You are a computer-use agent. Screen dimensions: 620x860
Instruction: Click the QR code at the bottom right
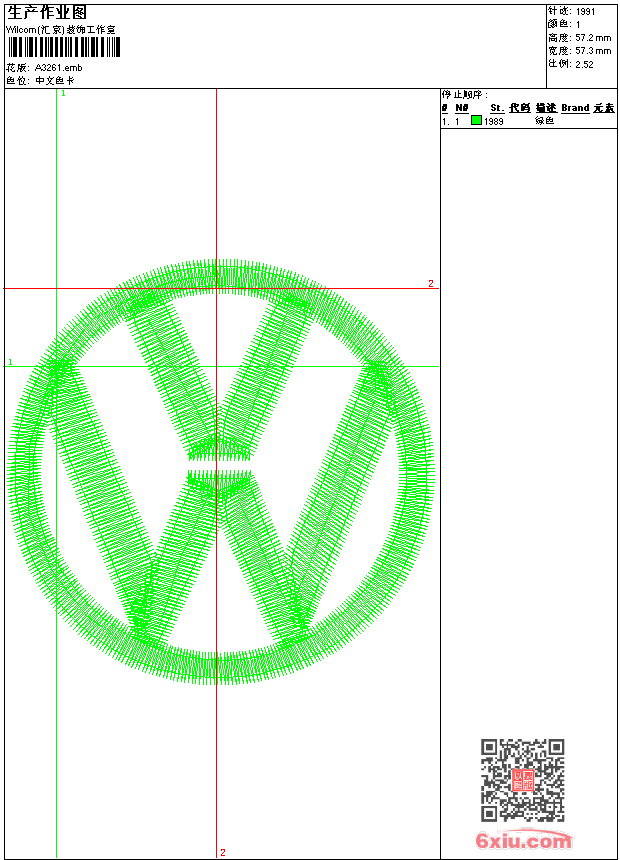522,780
